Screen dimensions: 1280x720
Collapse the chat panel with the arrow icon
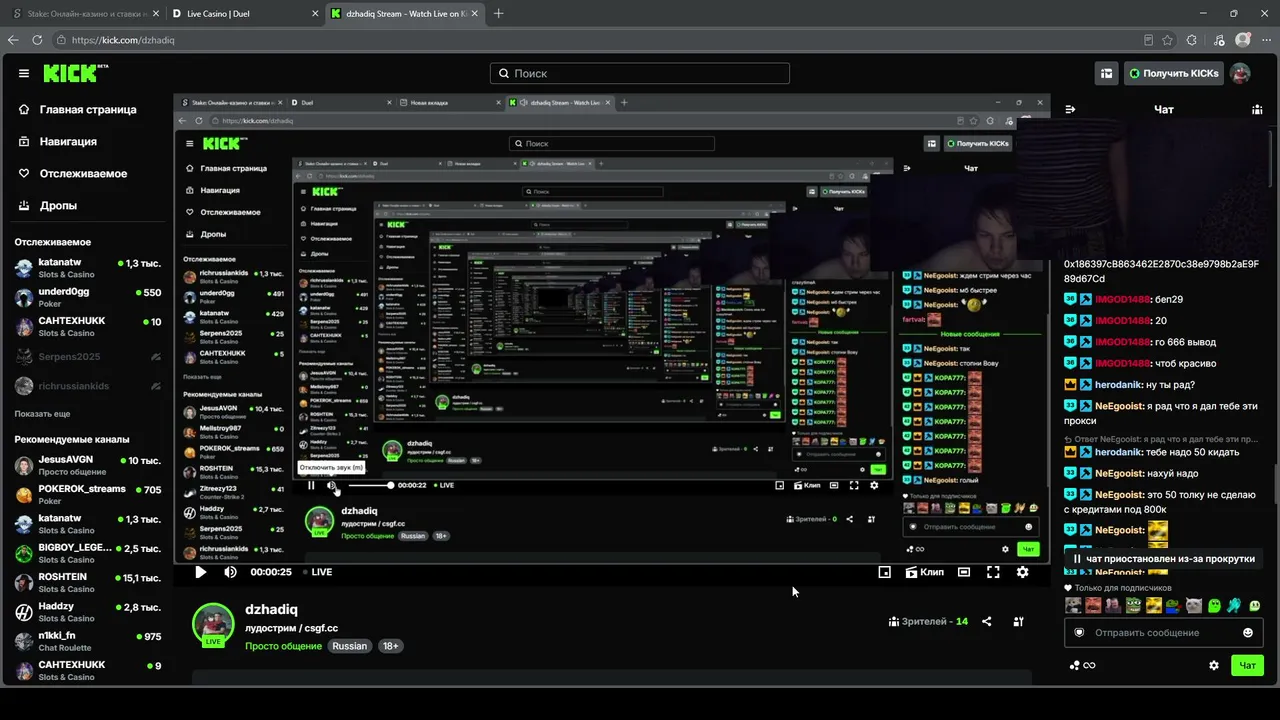pyautogui.click(x=1070, y=110)
